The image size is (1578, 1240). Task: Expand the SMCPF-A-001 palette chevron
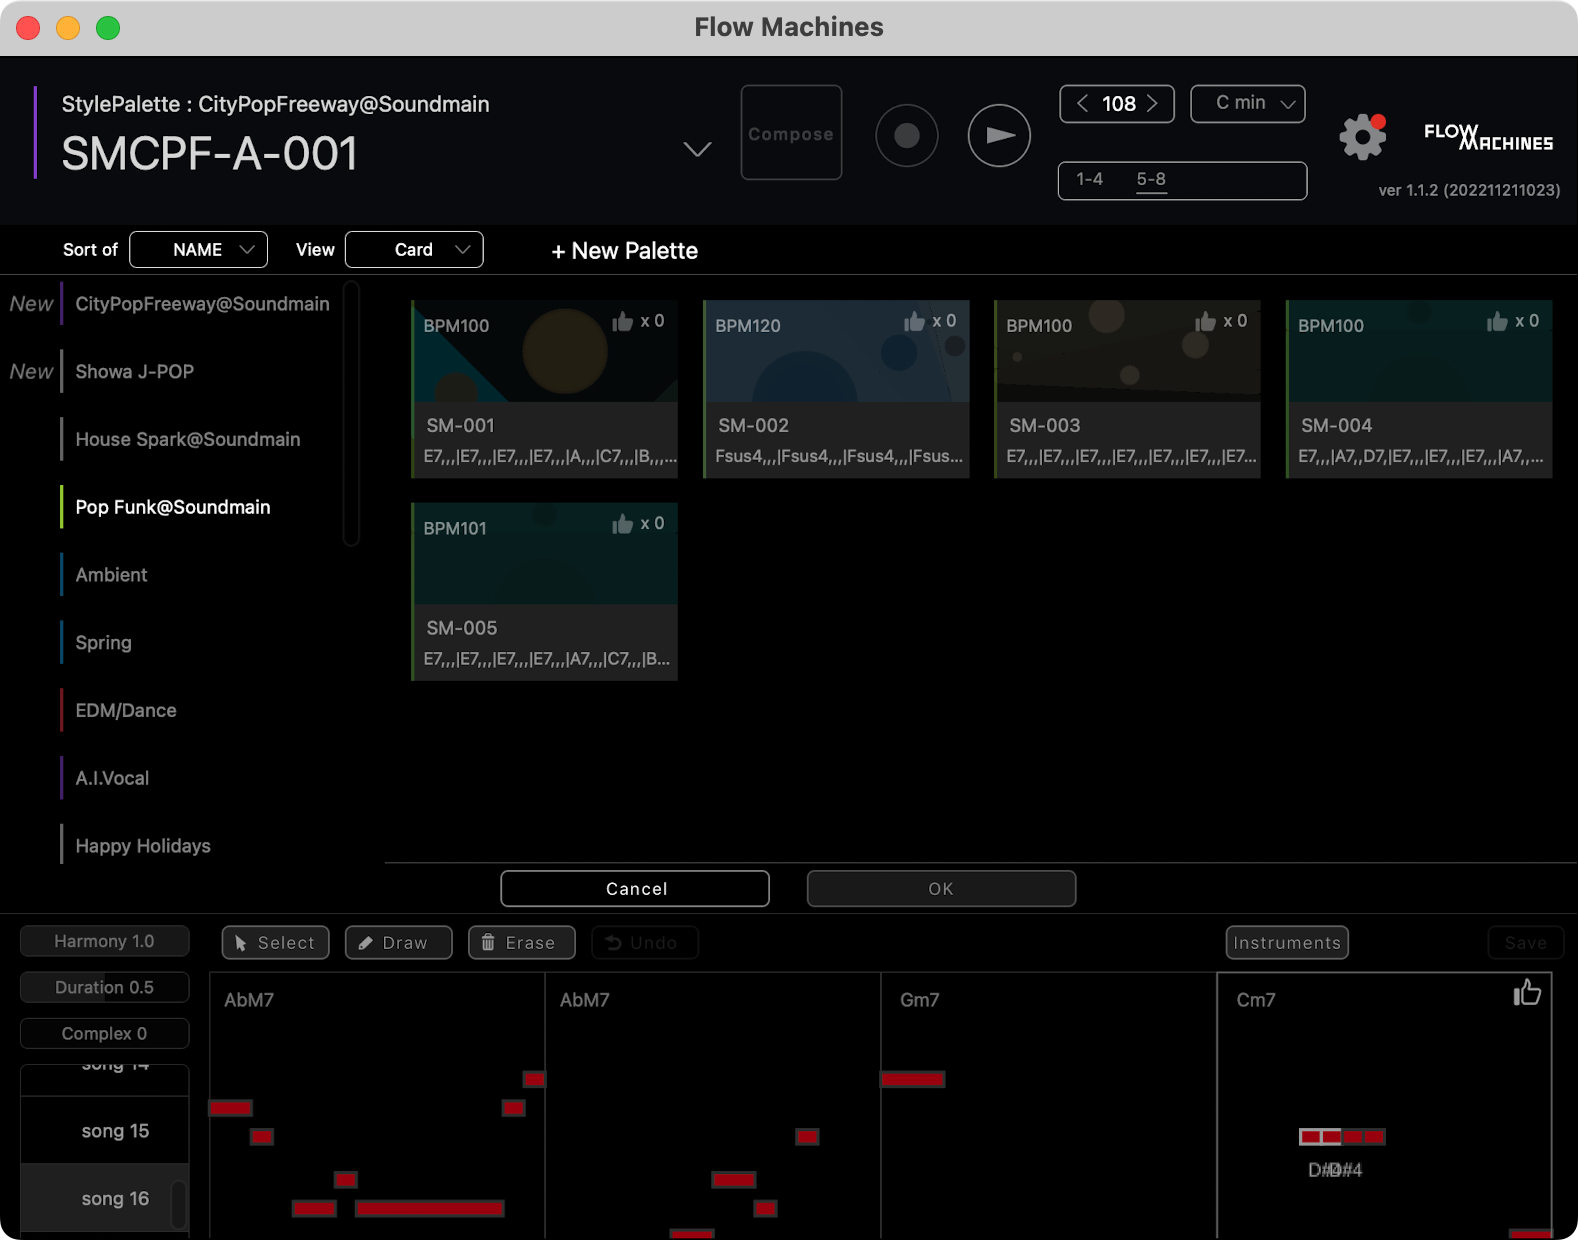coord(697,149)
